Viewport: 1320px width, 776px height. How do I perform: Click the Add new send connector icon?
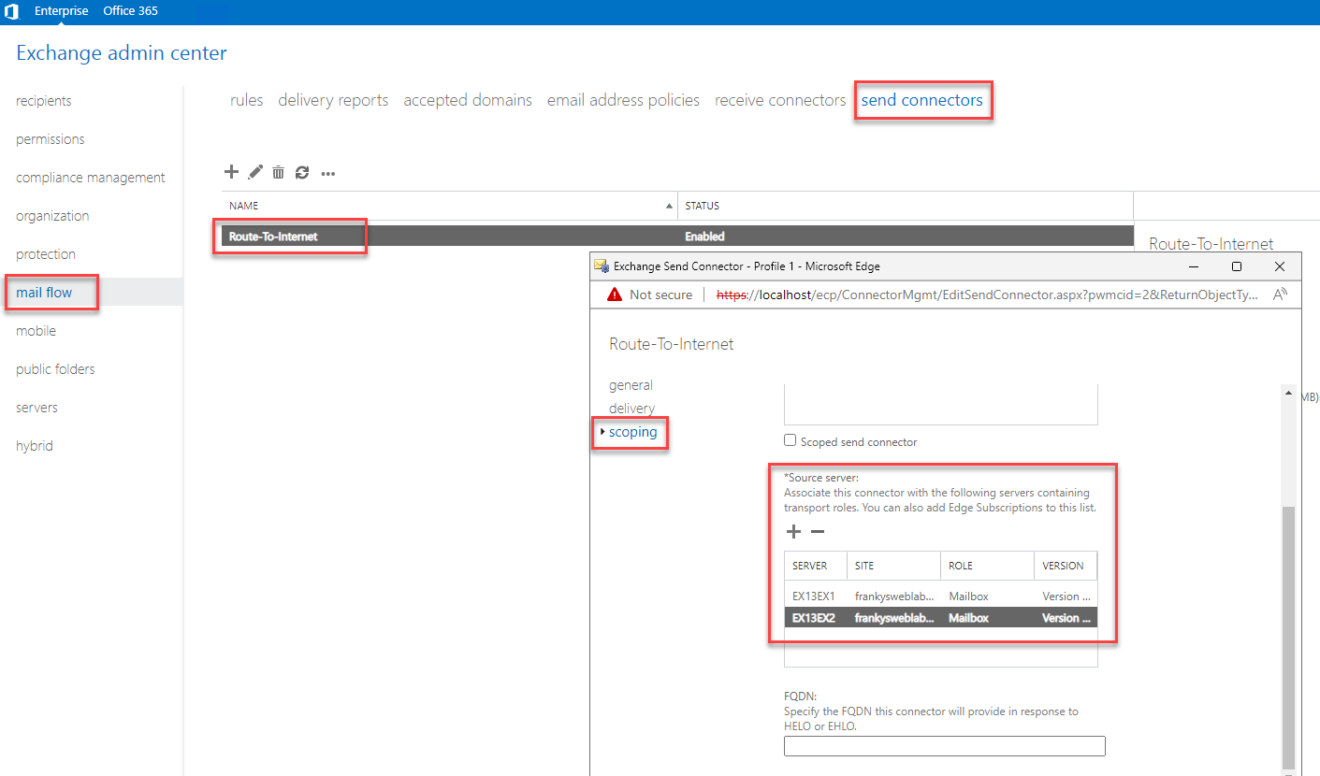(x=231, y=172)
